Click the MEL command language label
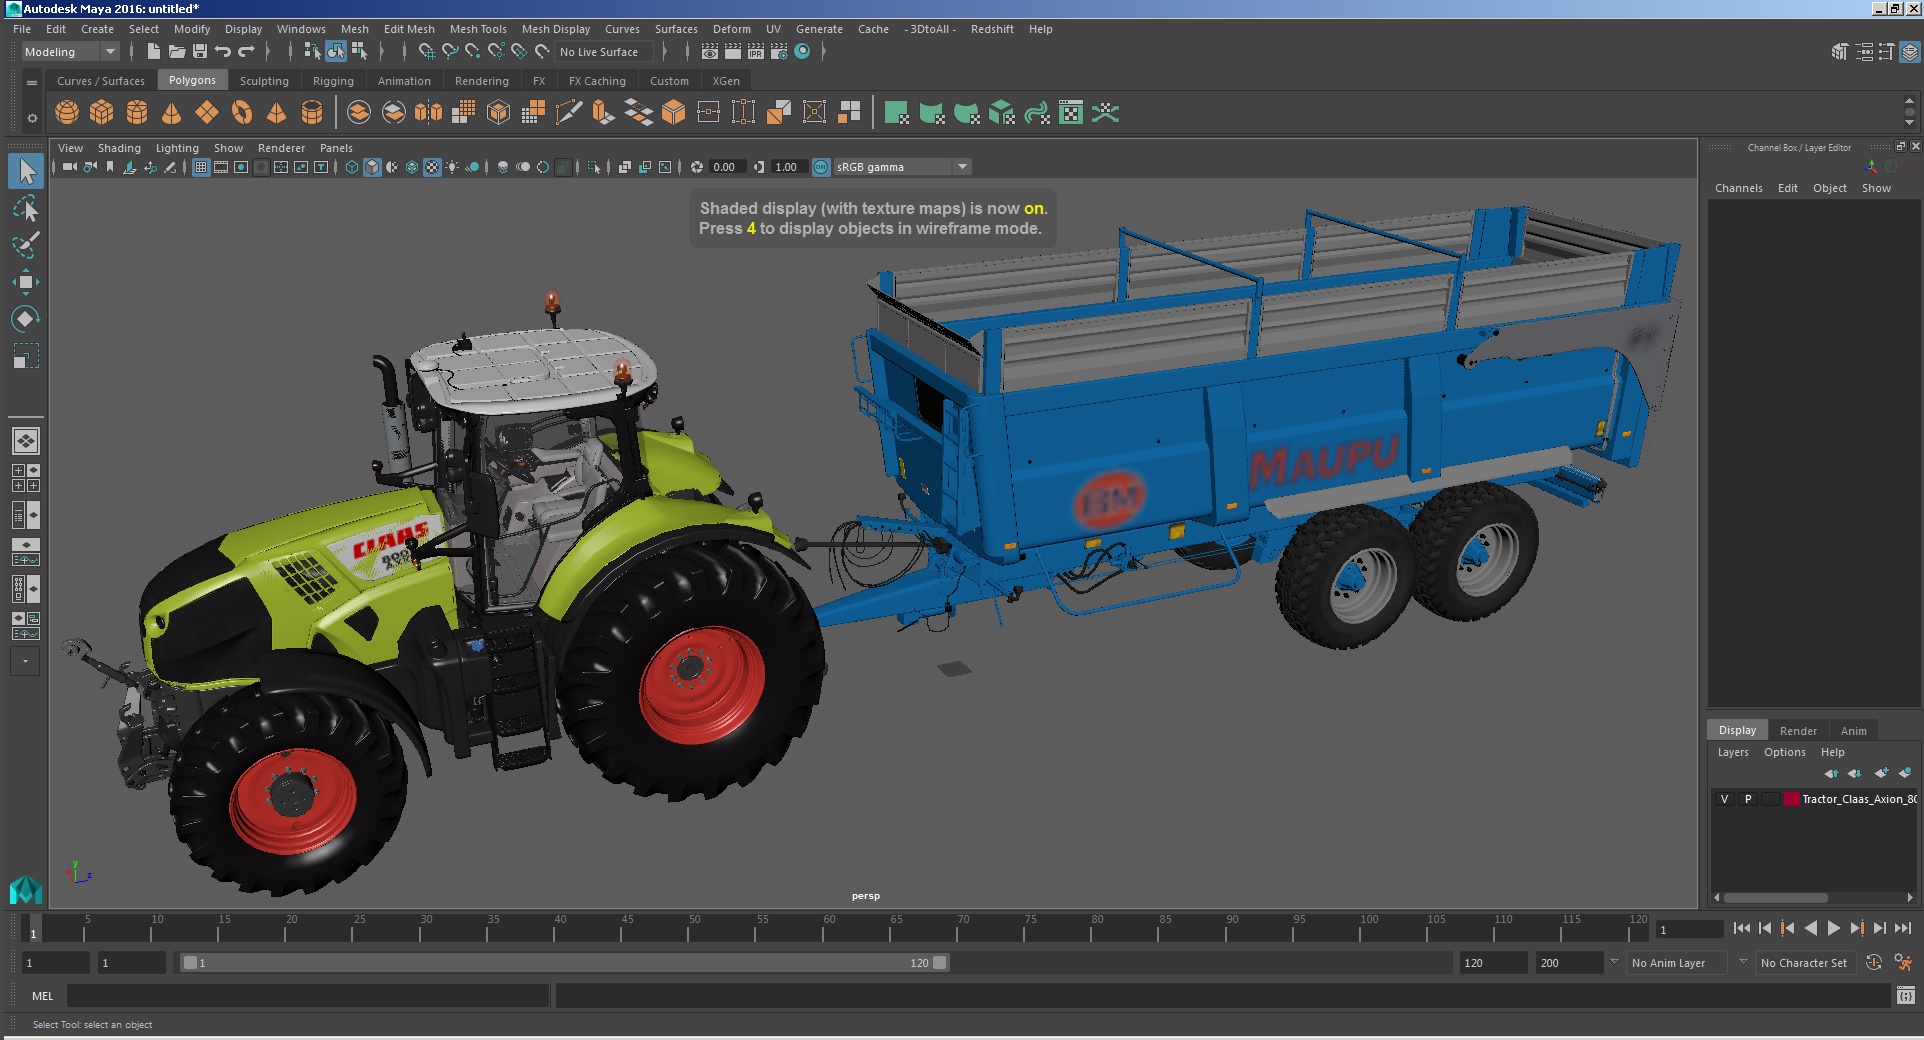Image resolution: width=1924 pixels, height=1040 pixels. 43,996
